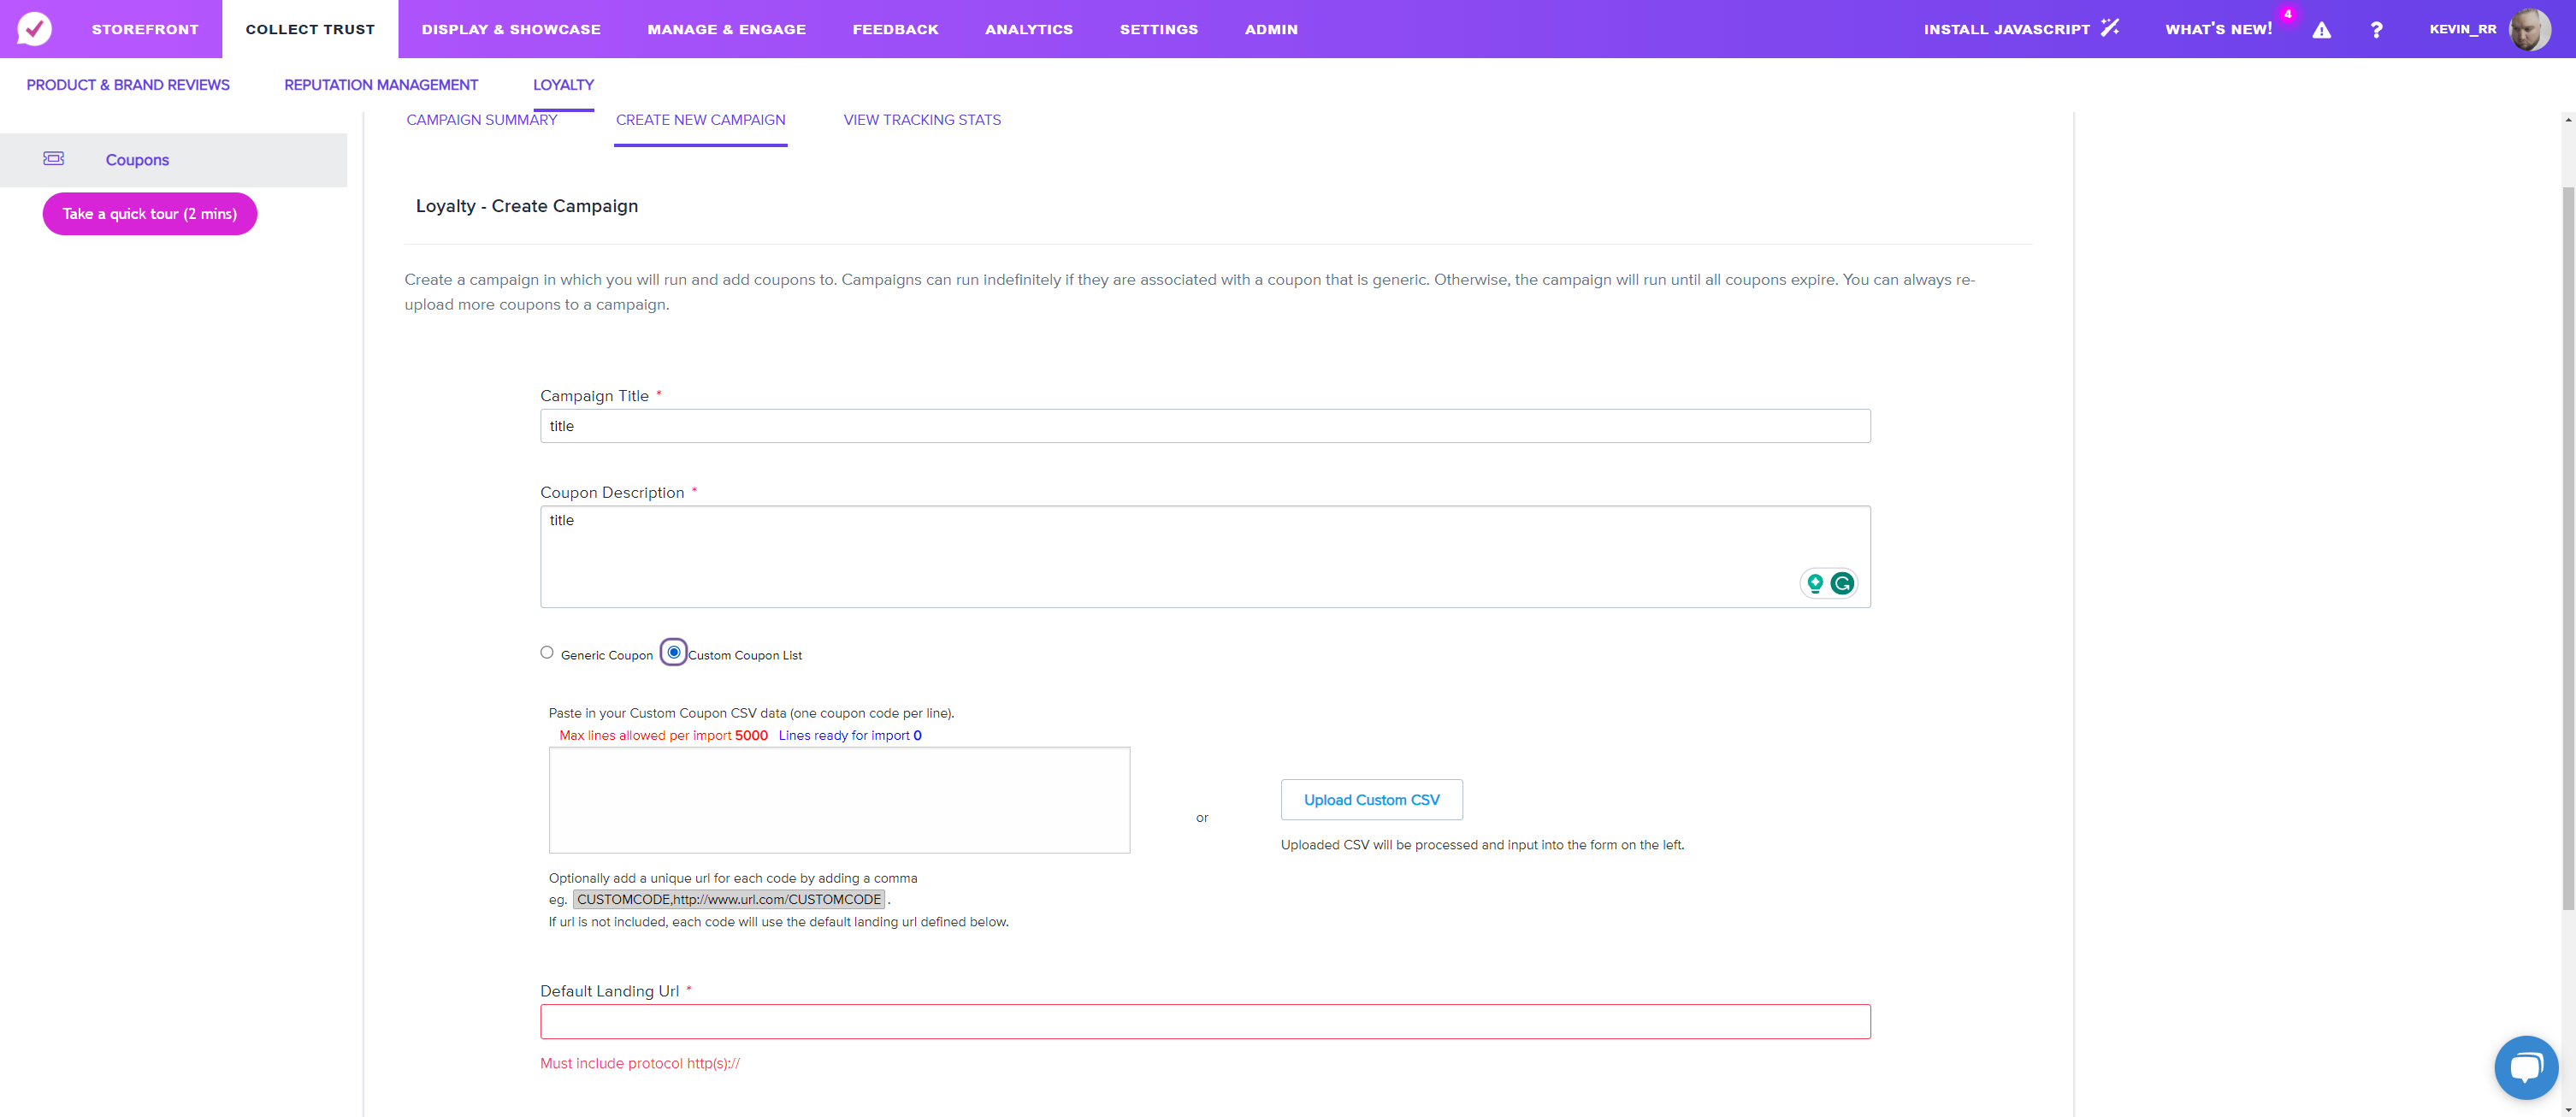Open the live chat bubble widget
This screenshot has height=1117, width=2576.
point(2526,1067)
